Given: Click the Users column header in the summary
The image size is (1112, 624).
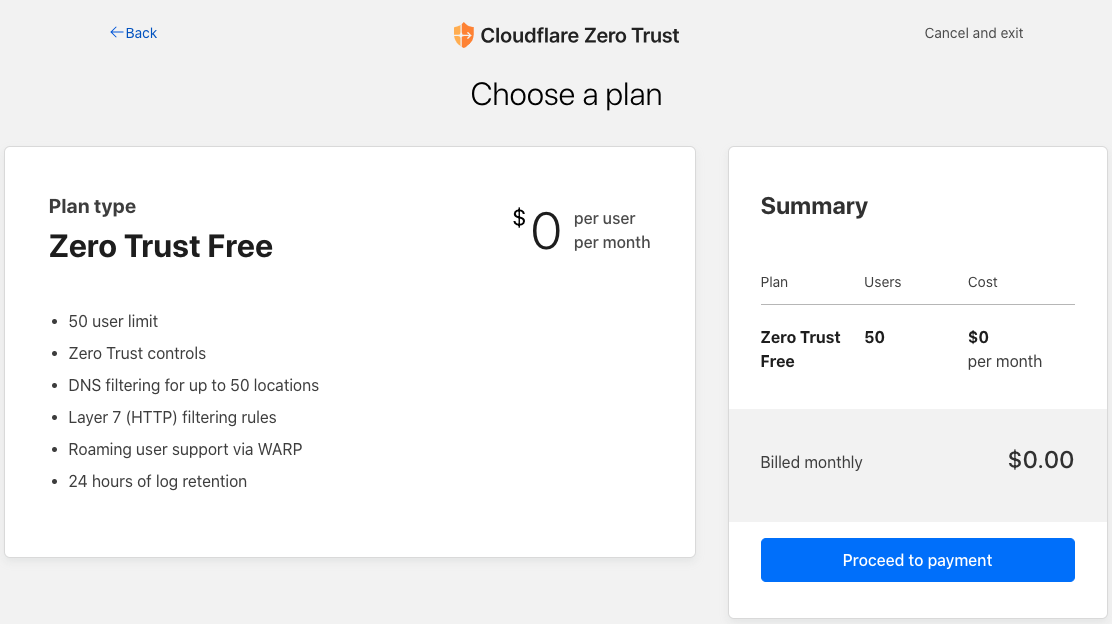Looking at the screenshot, I should point(882,282).
